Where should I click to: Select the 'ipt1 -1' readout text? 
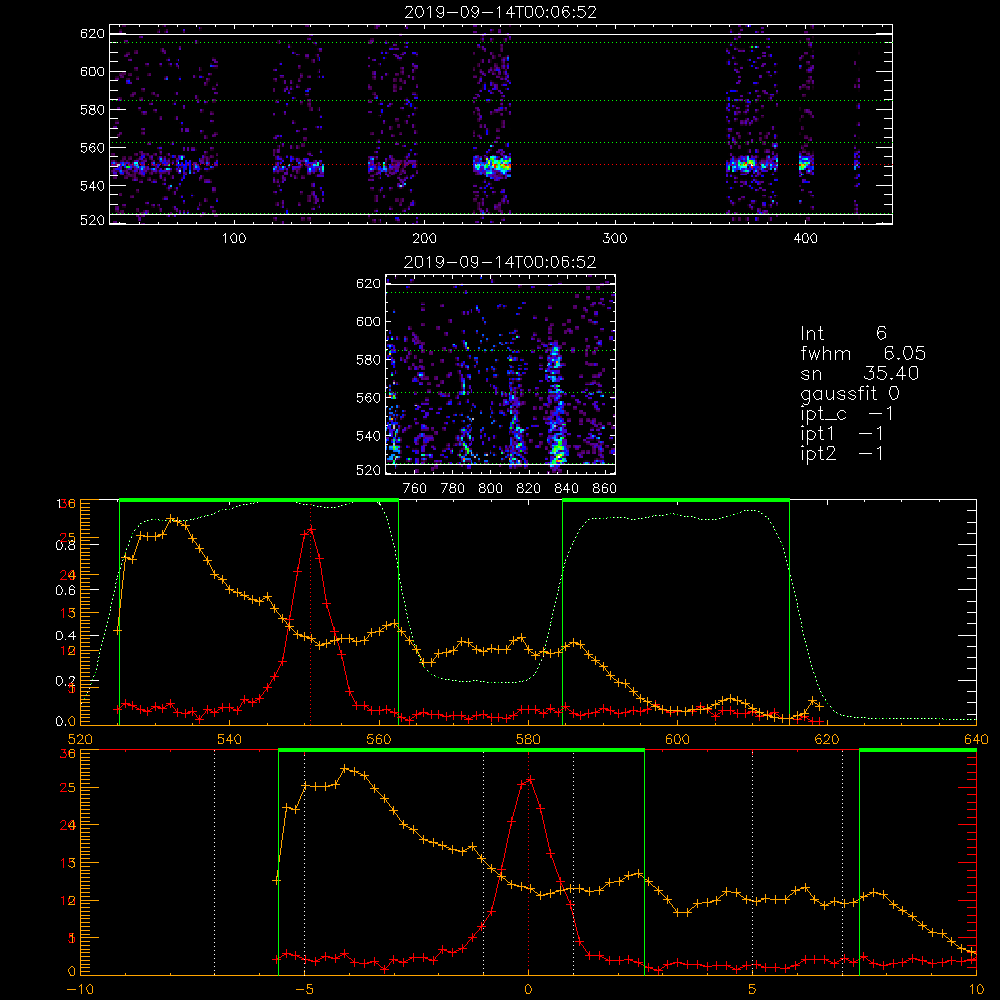click(842, 434)
